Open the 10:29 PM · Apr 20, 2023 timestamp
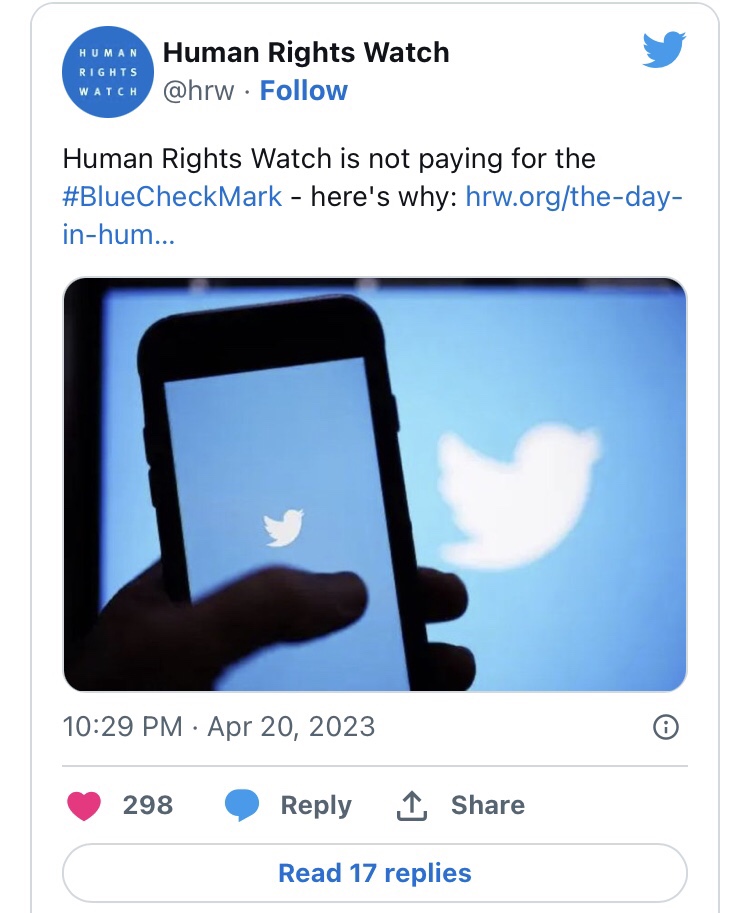Image resolution: width=750 pixels, height=913 pixels. [218, 726]
